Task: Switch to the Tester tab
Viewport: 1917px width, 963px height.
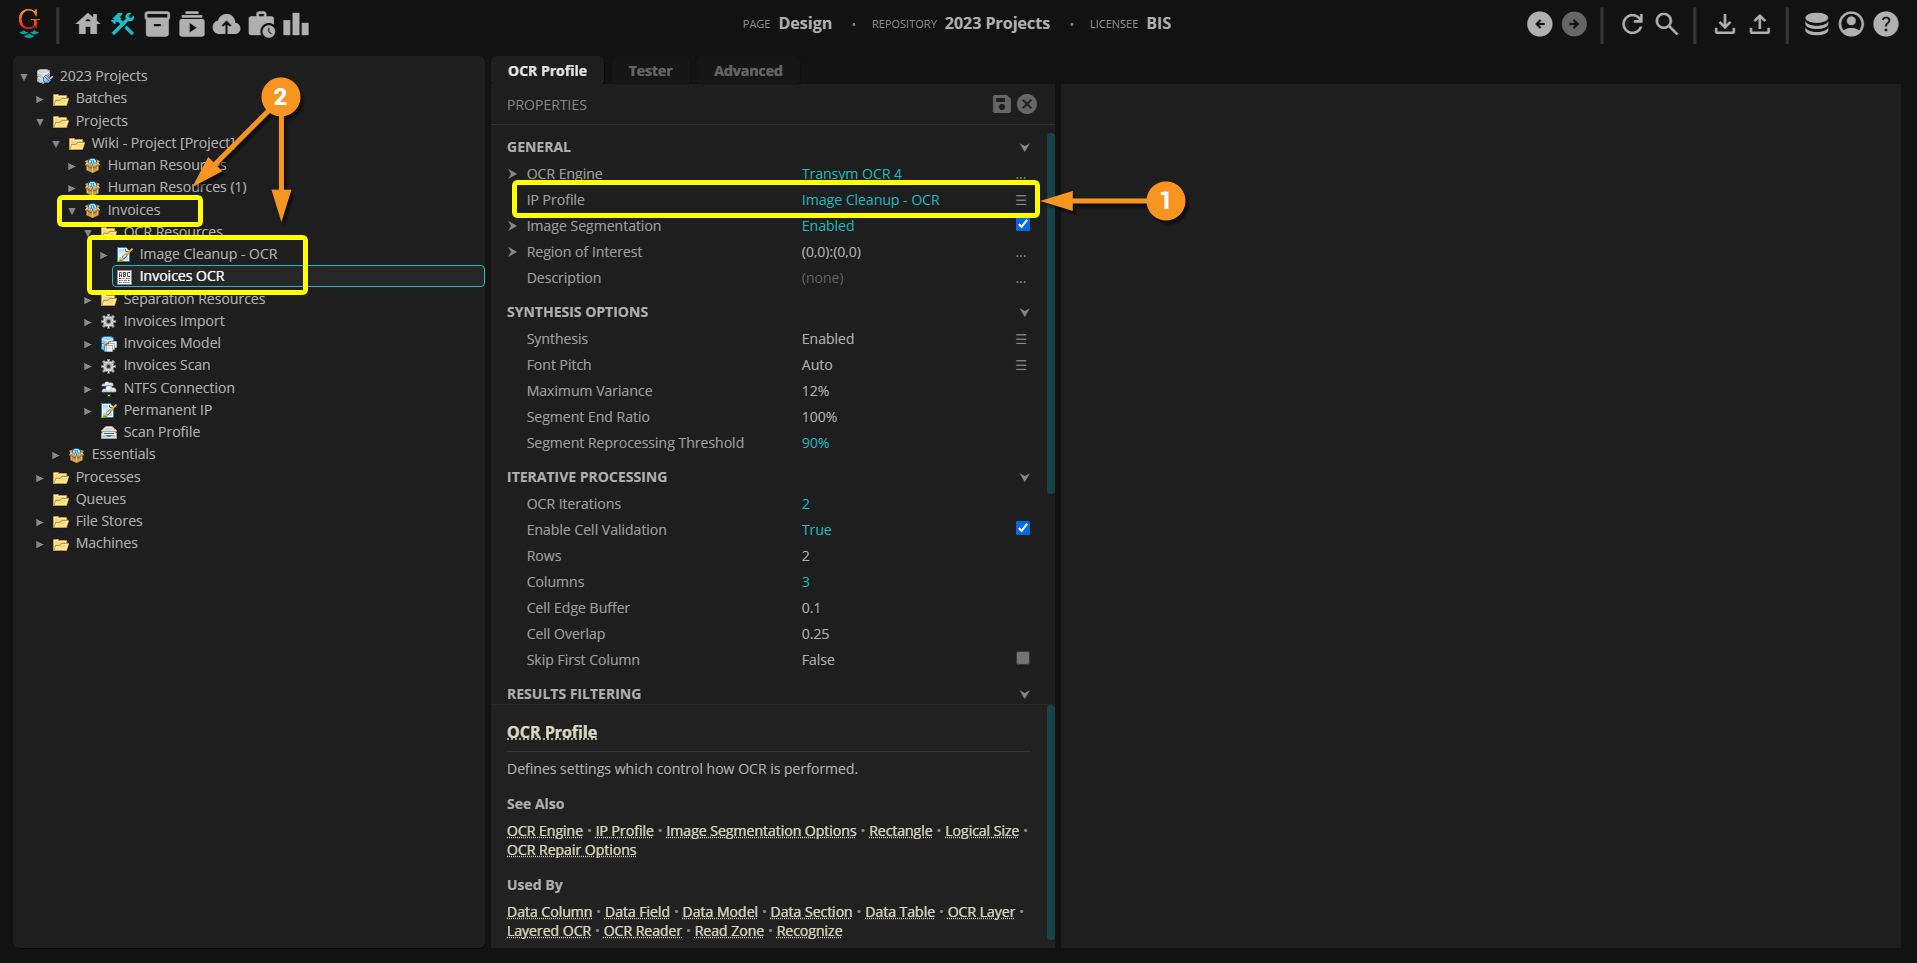Action: coord(650,71)
